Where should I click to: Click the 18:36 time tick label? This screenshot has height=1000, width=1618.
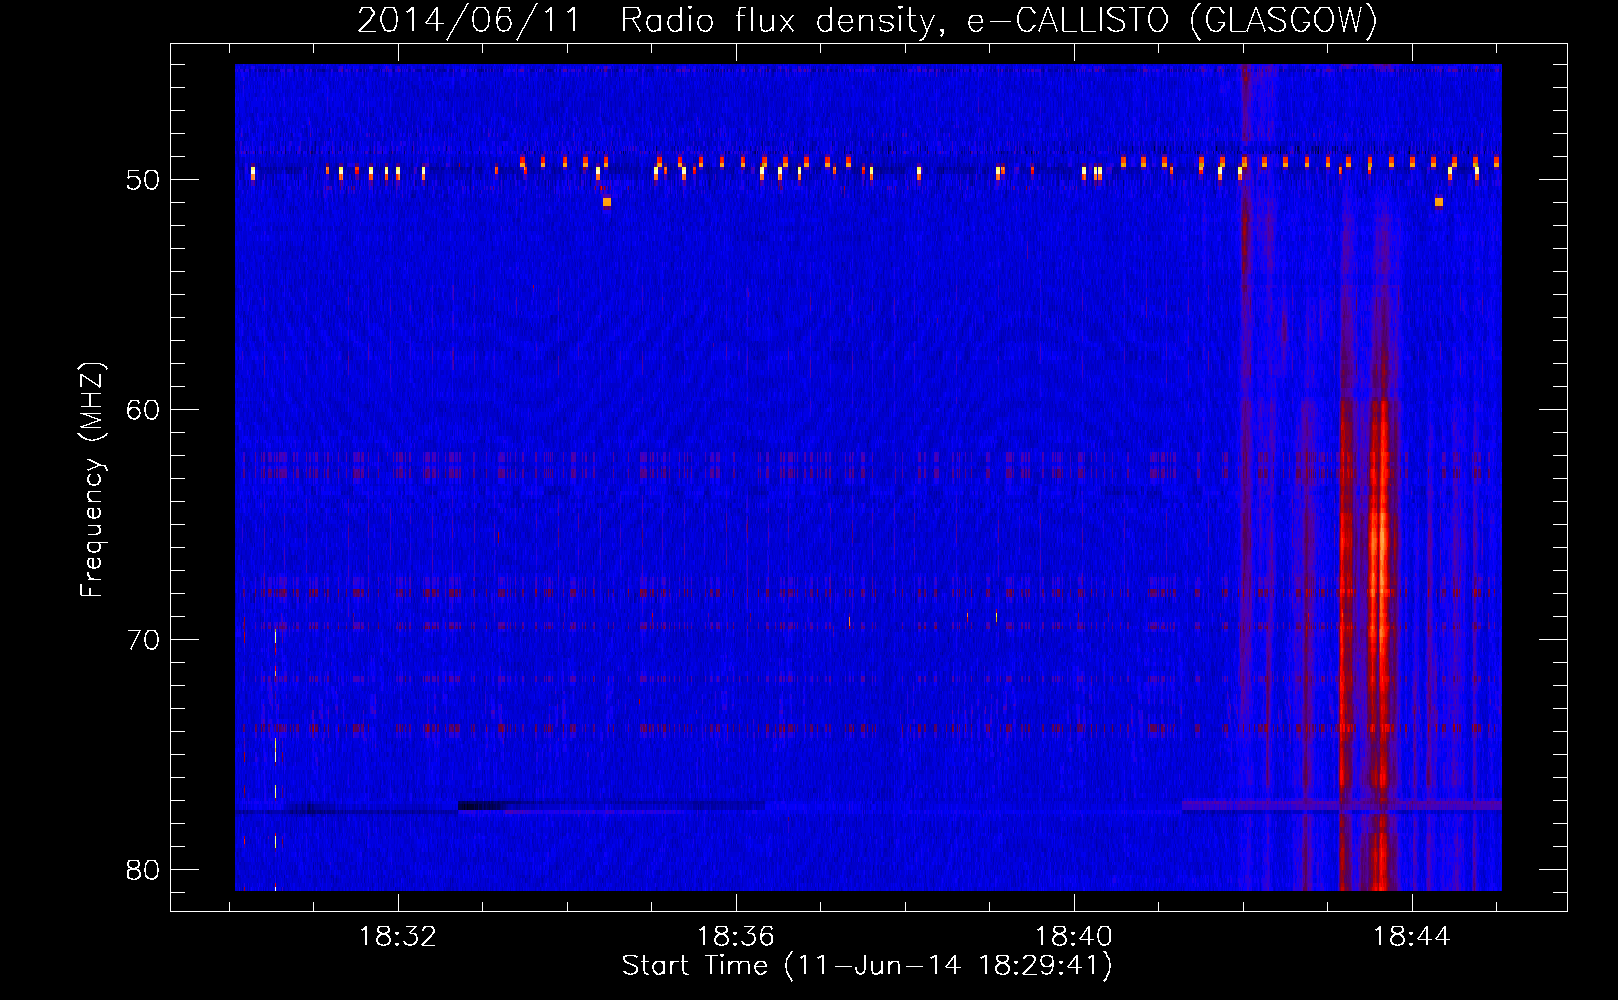pos(736,937)
